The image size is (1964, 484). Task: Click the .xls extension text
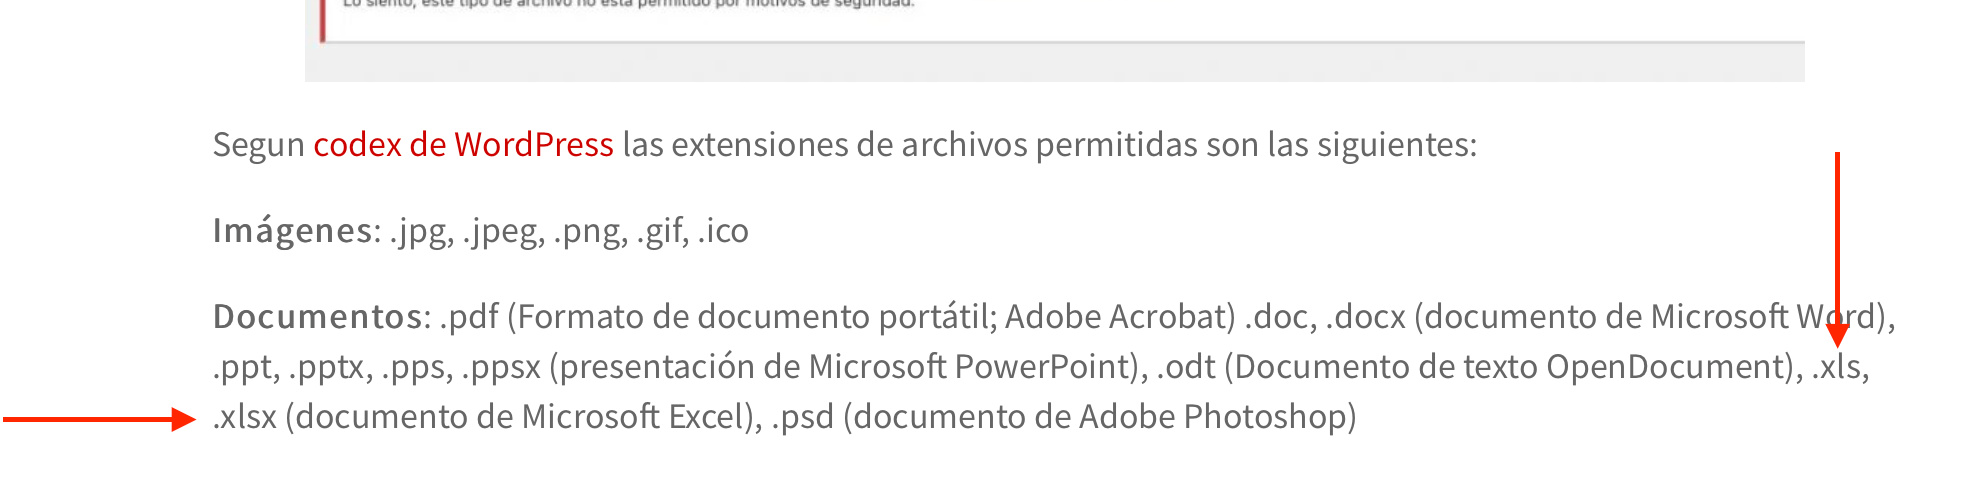click(1836, 367)
